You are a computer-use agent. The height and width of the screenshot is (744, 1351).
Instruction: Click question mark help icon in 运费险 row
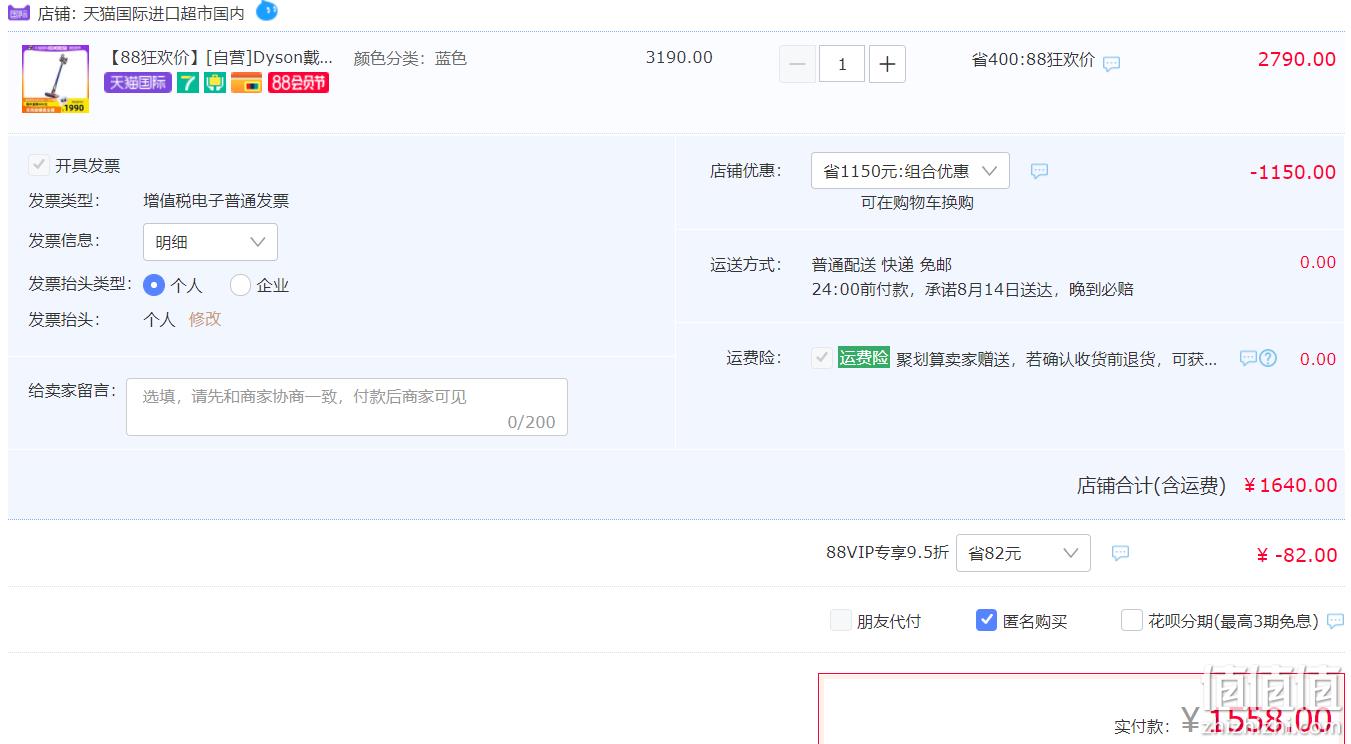point(1268,358)
